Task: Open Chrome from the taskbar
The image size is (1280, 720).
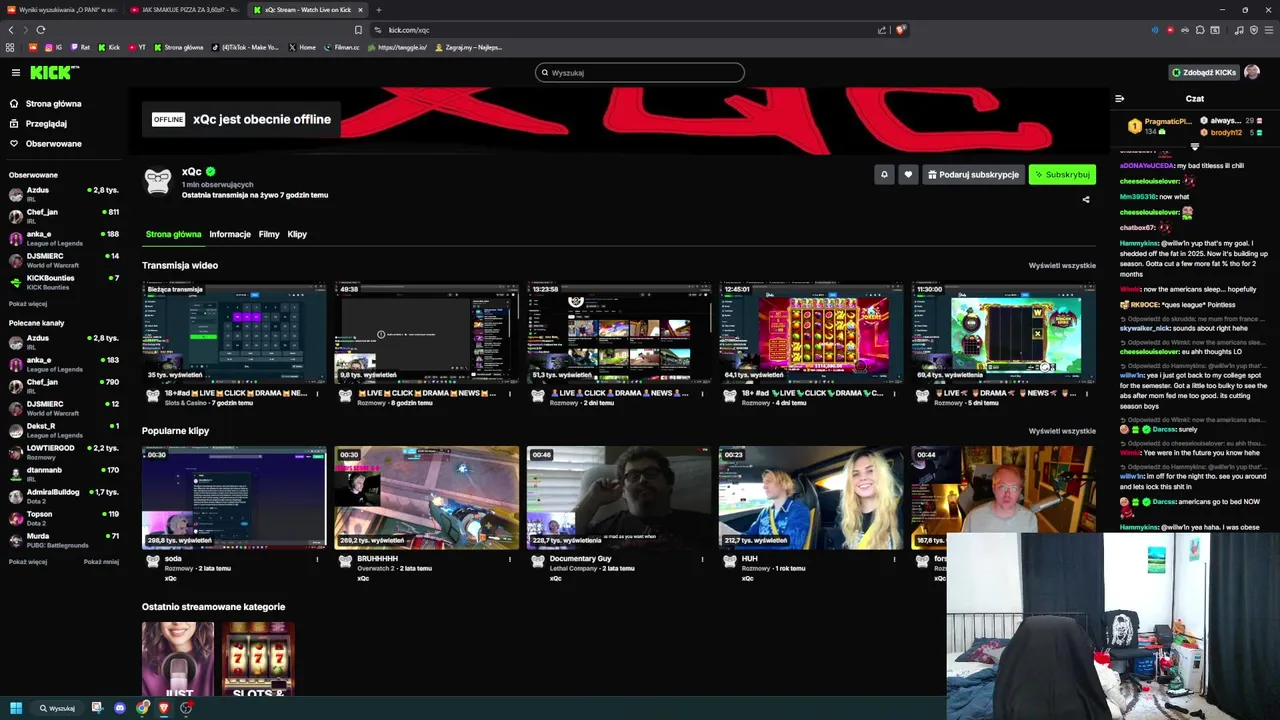Action: [143, 708]
